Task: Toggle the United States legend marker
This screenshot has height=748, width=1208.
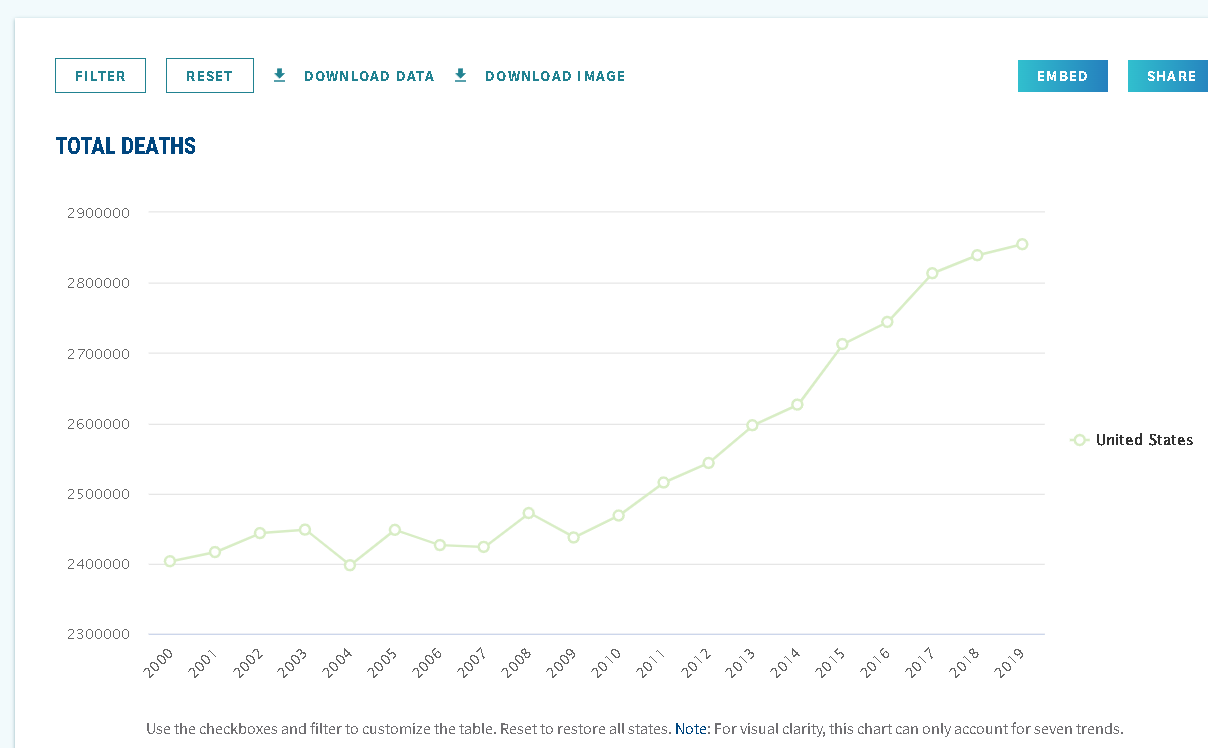Action: pyautogui.click(x=1079, y=440)
